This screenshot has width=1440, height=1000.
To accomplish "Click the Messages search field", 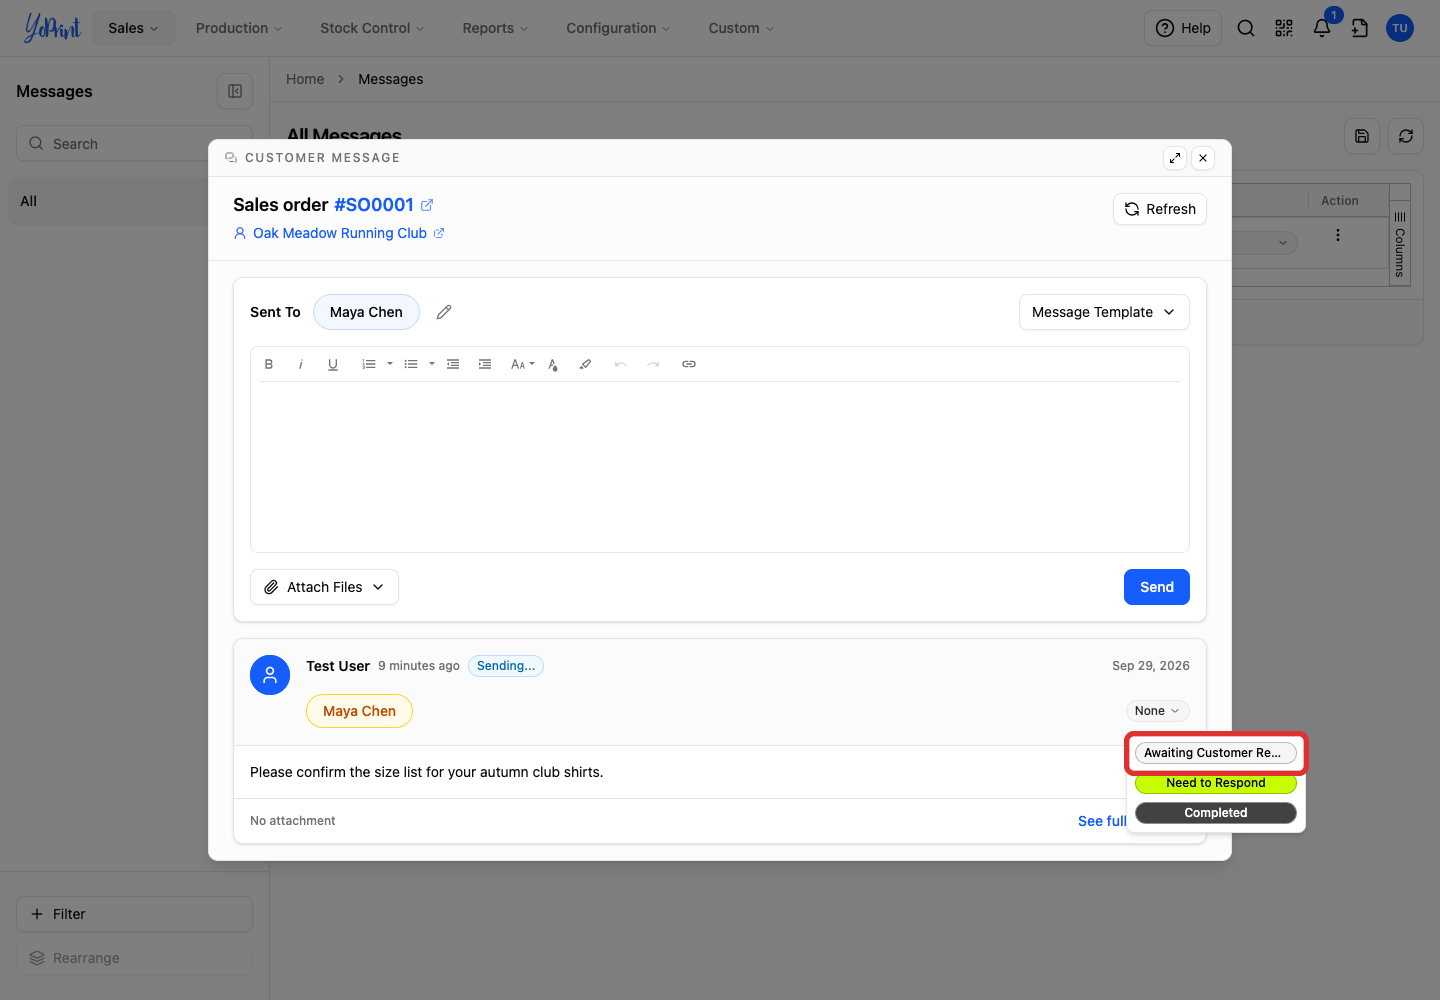I will pos(134,143).
